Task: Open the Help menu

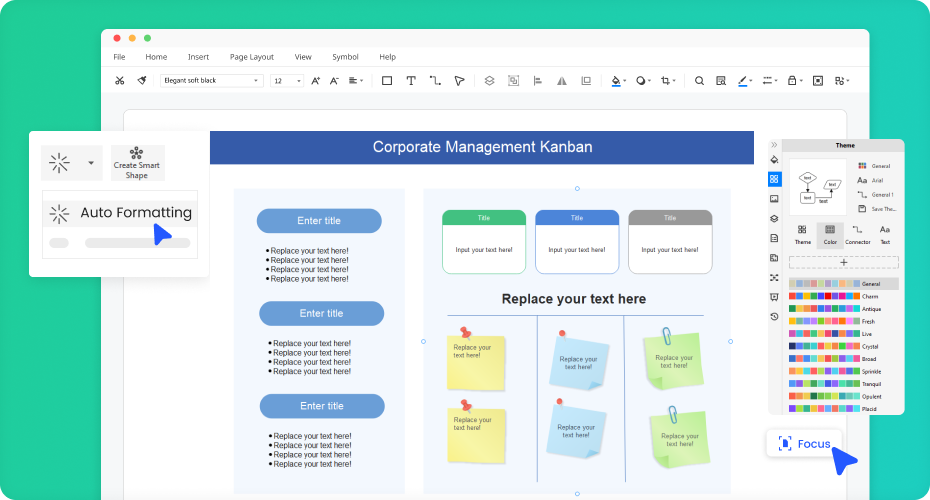Action: pyautogui.click(x=387, y=57)
